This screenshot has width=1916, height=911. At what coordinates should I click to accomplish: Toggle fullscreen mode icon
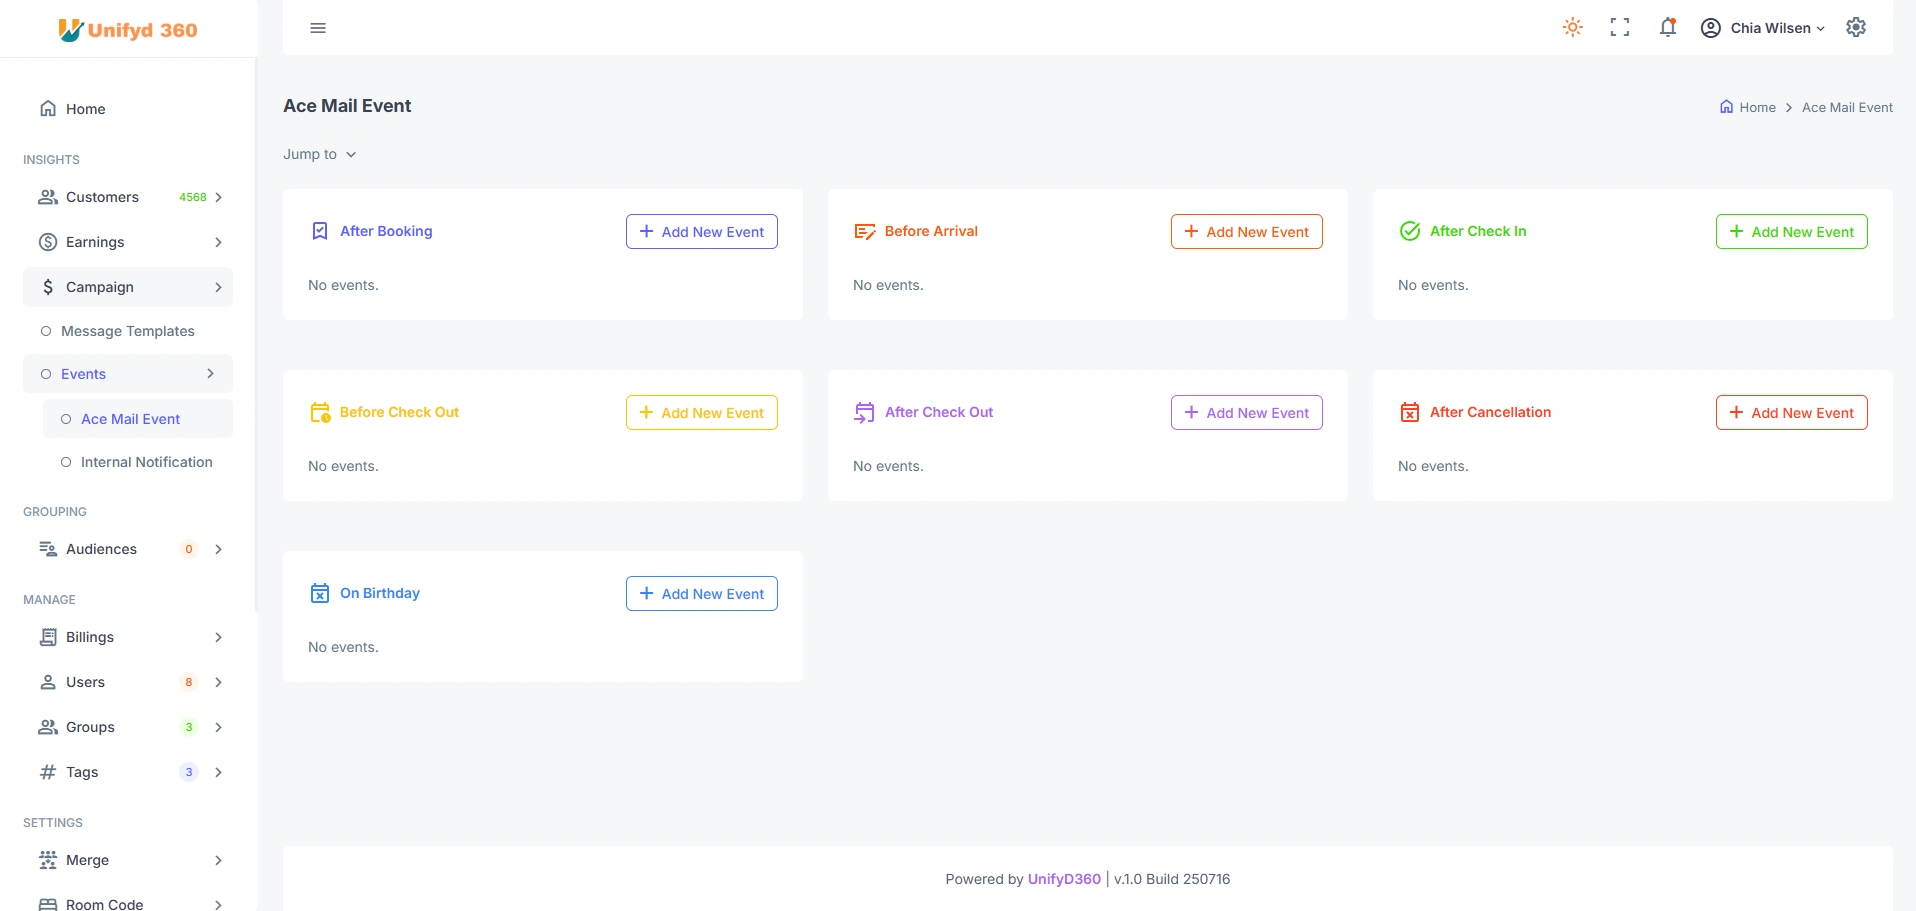point(1620,28)
